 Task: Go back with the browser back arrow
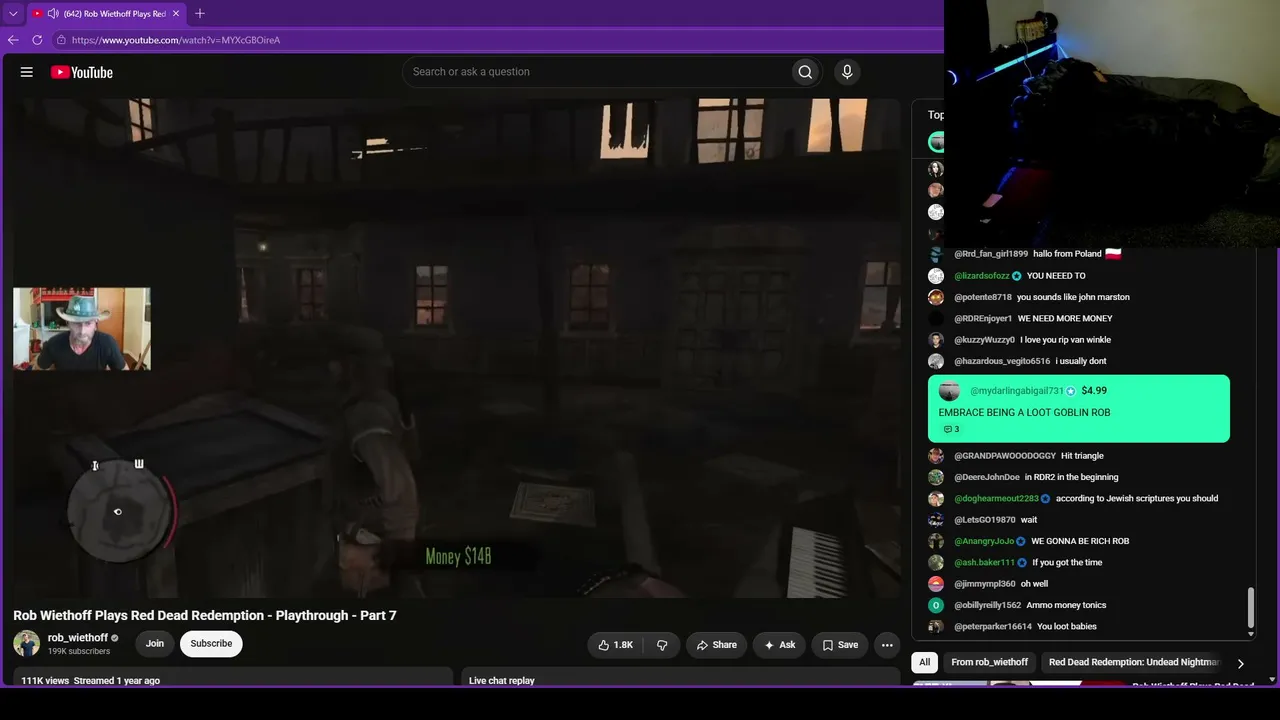(x=13, y=40)
